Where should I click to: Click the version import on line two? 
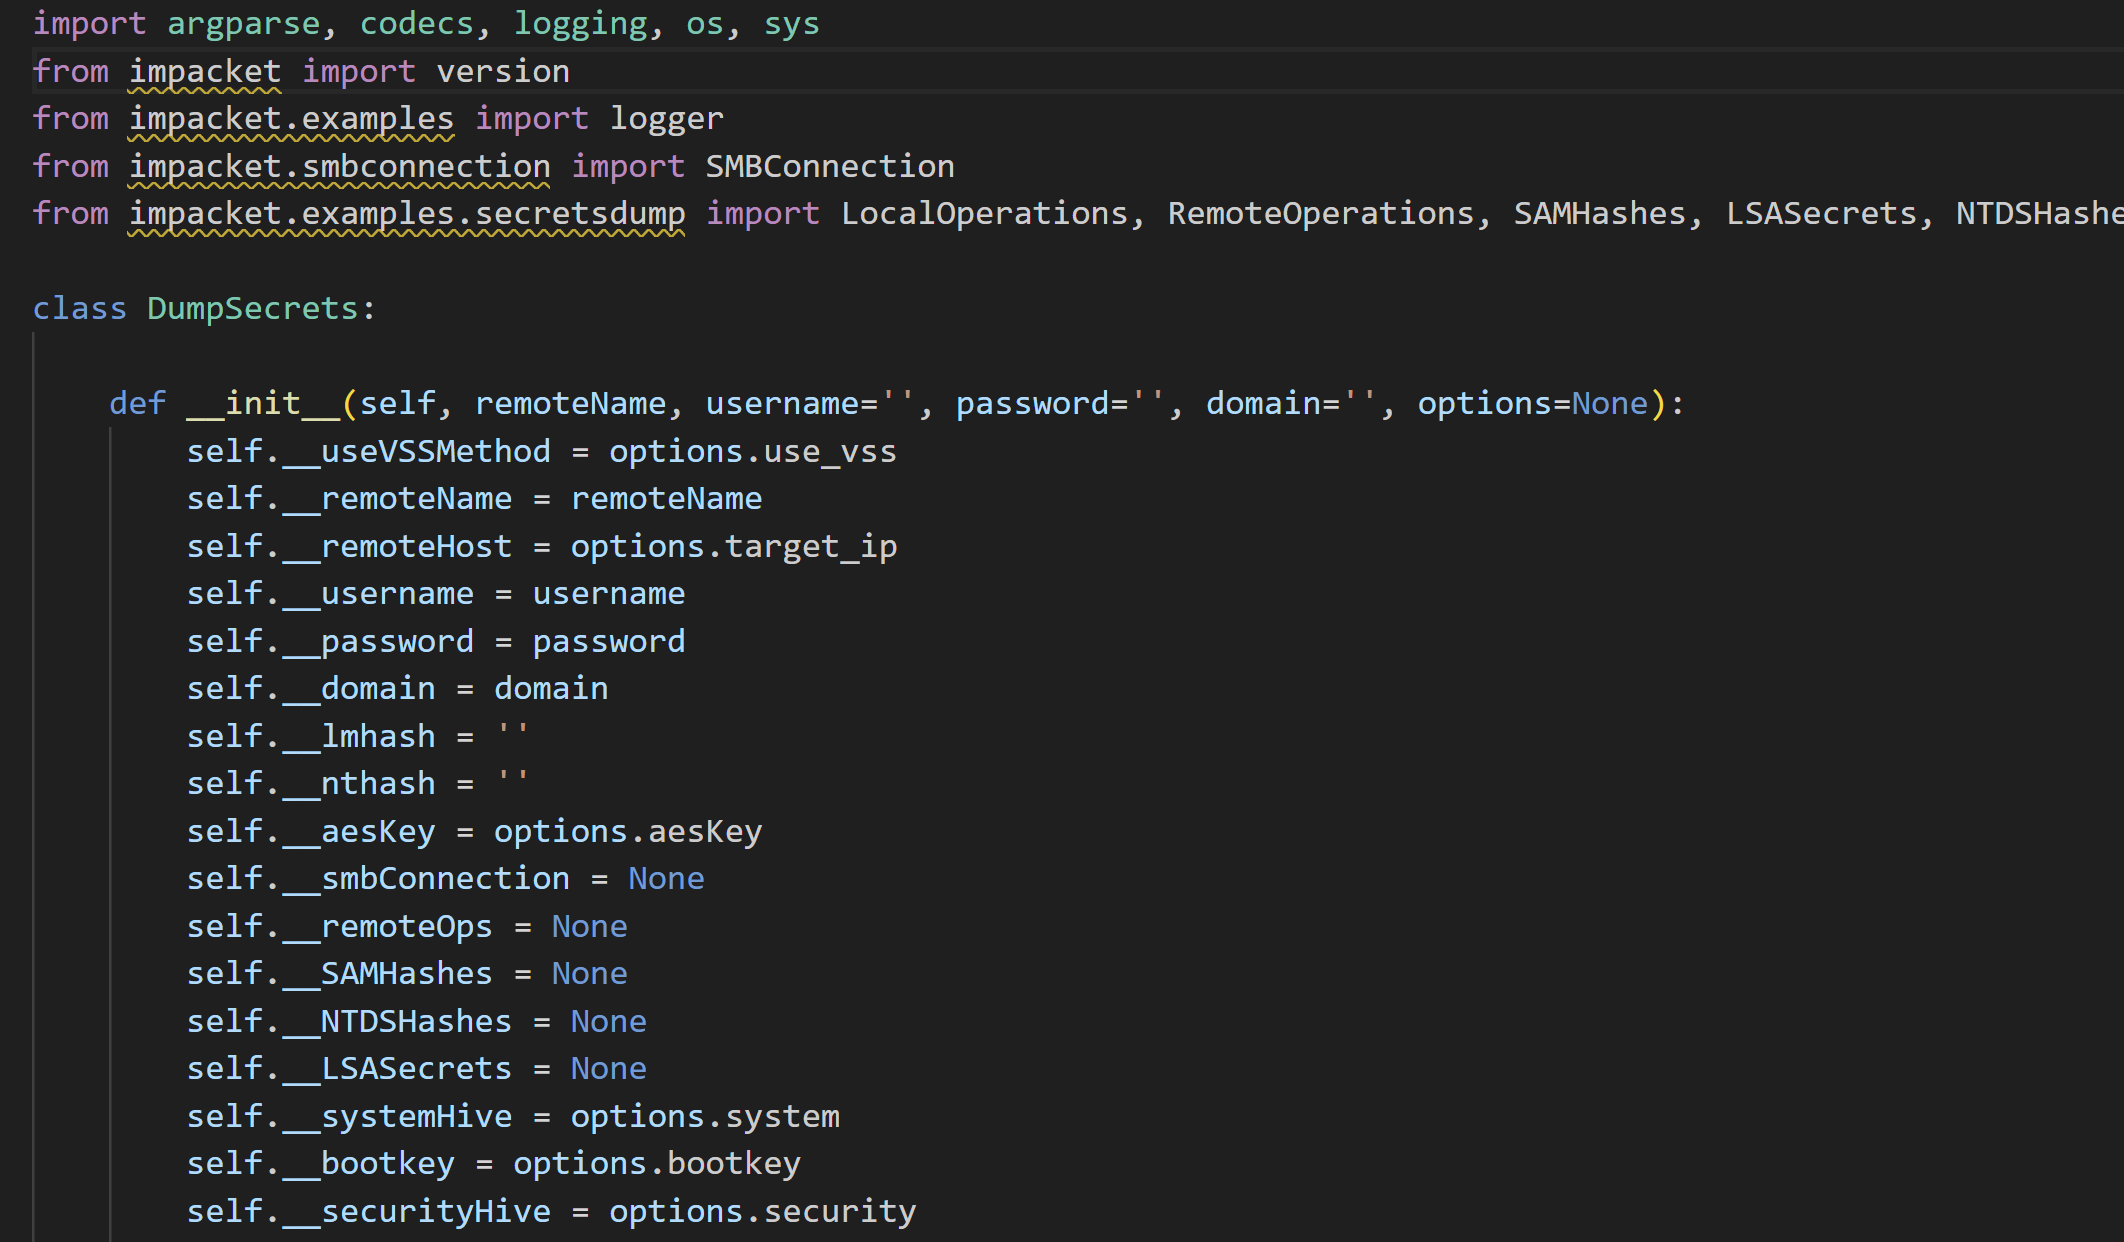(x=503, y=71)
